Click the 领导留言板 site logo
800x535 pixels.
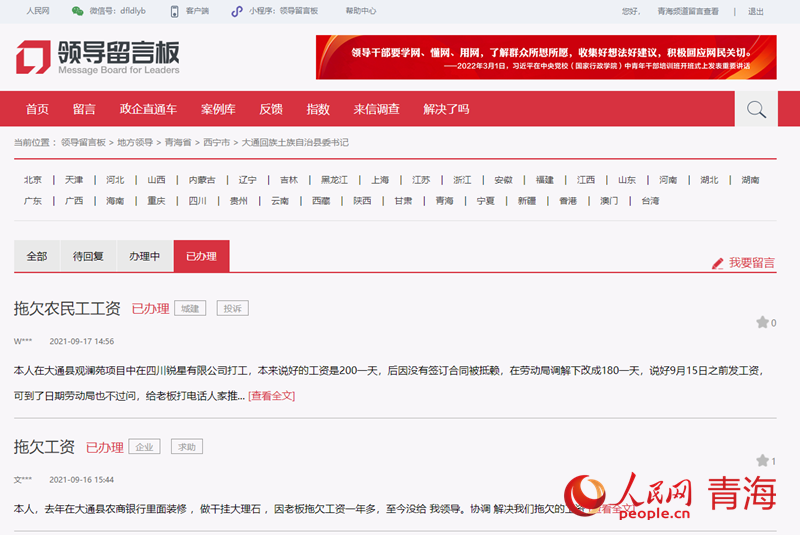(x=97, y=57)
